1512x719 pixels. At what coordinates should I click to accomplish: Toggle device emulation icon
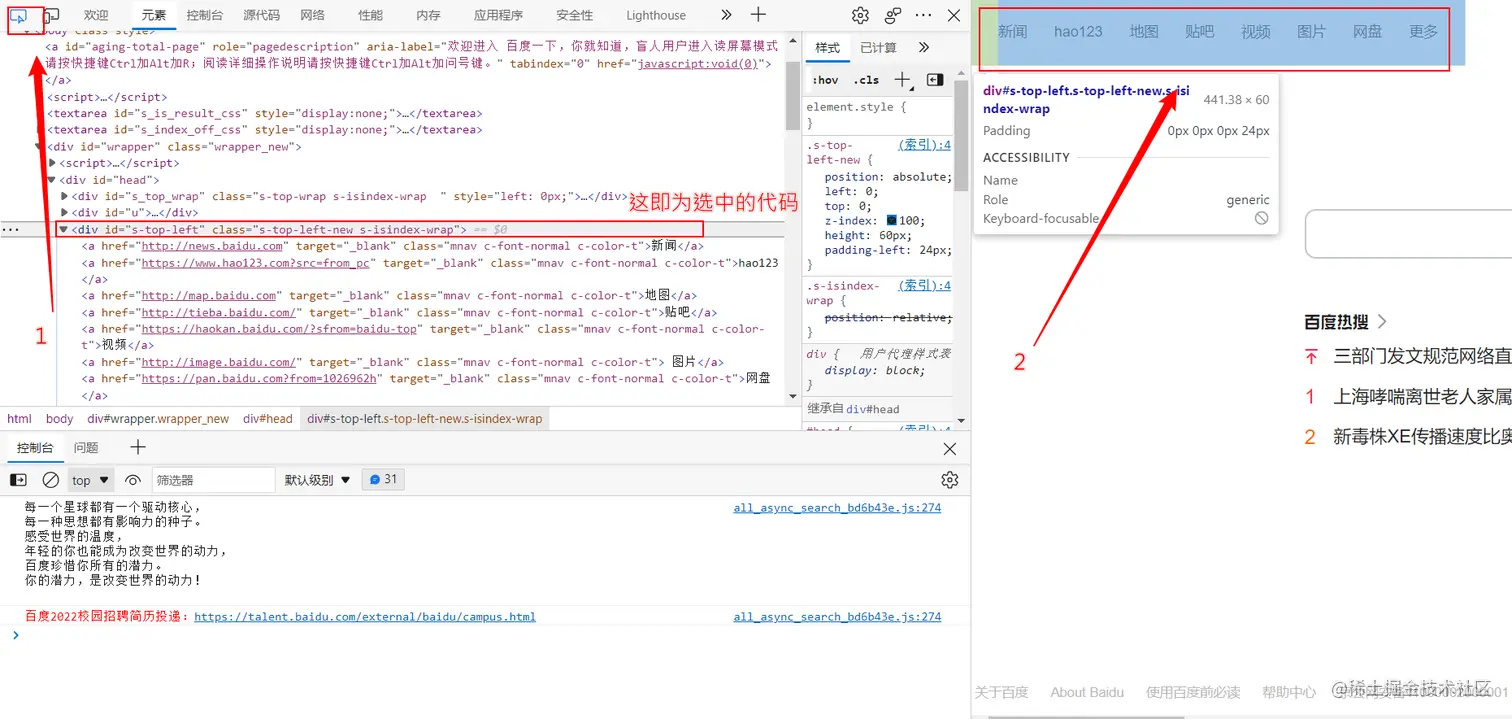coord(52,15)
